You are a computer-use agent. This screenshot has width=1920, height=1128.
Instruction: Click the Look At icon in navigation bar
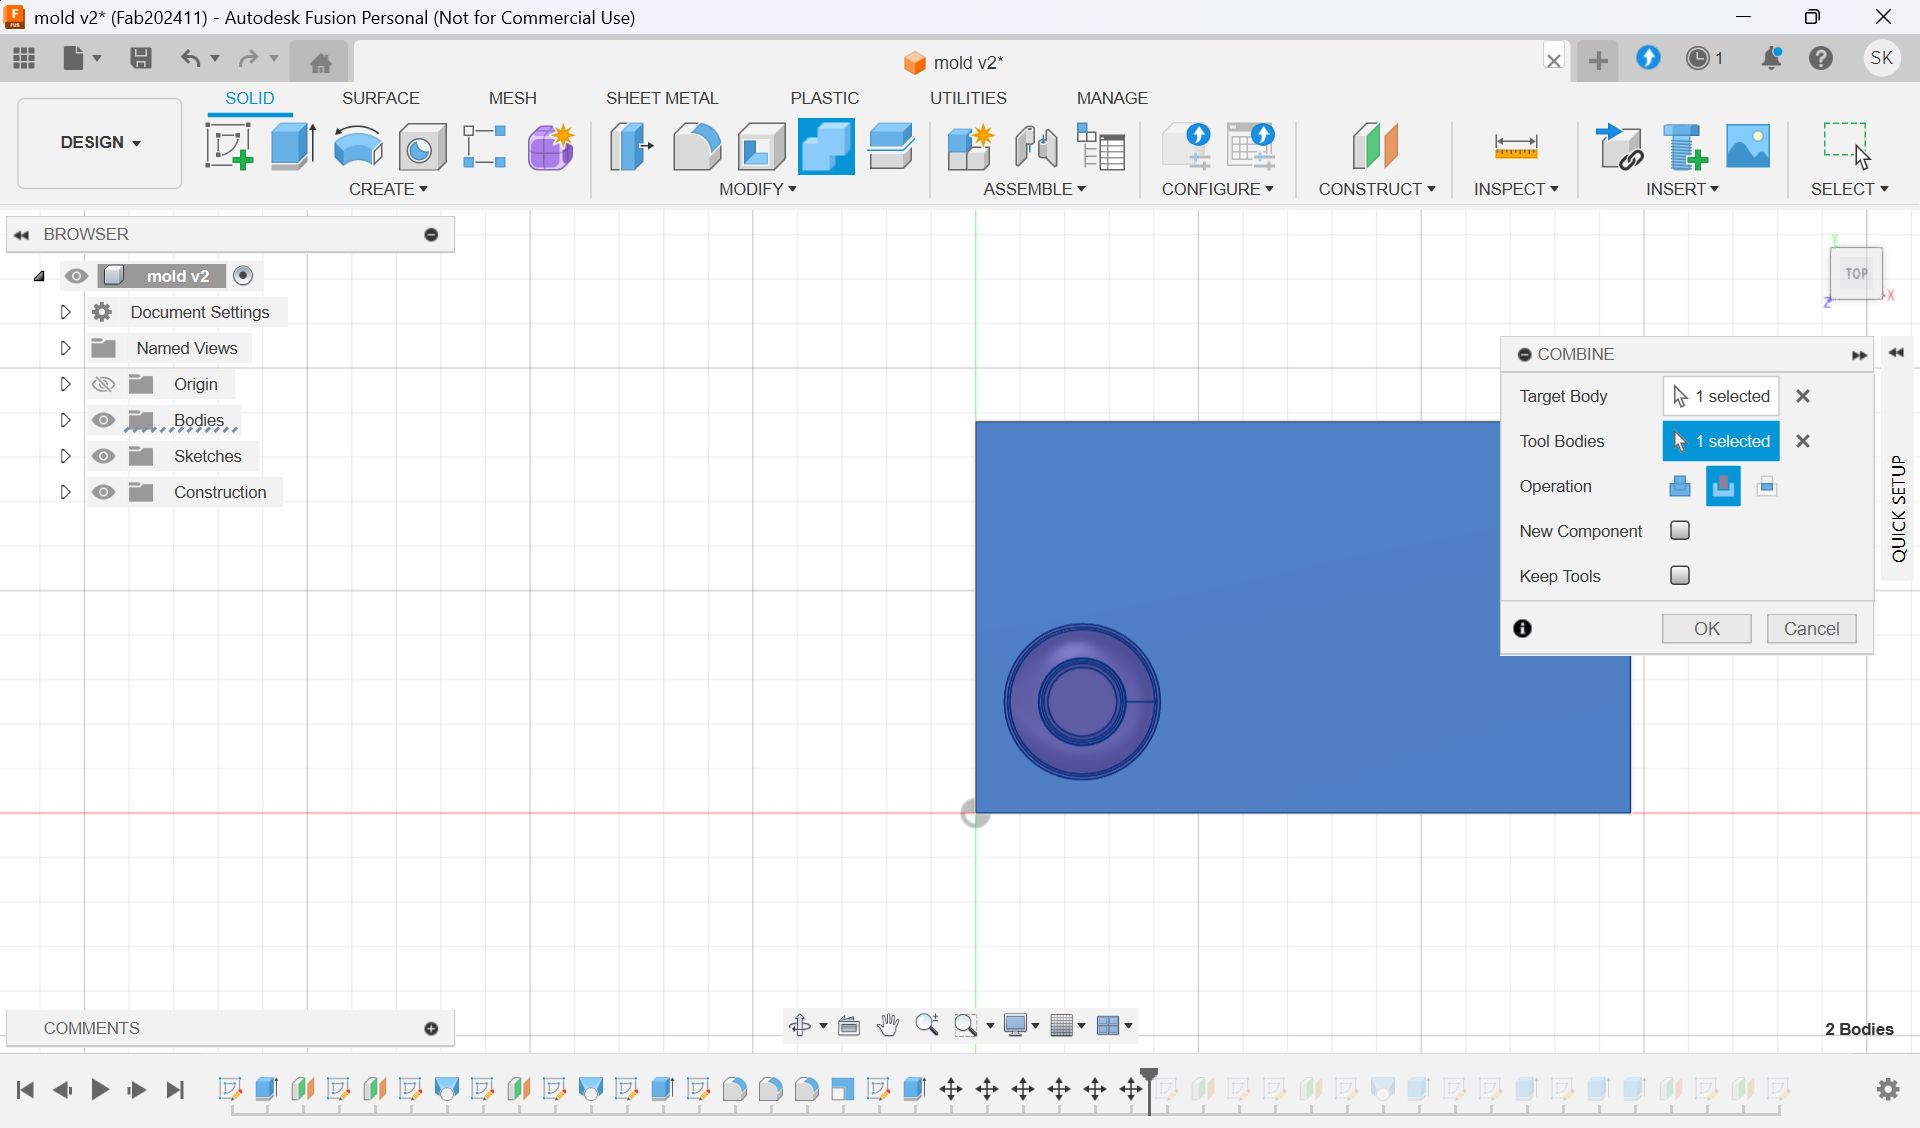tap(849, 1025)
